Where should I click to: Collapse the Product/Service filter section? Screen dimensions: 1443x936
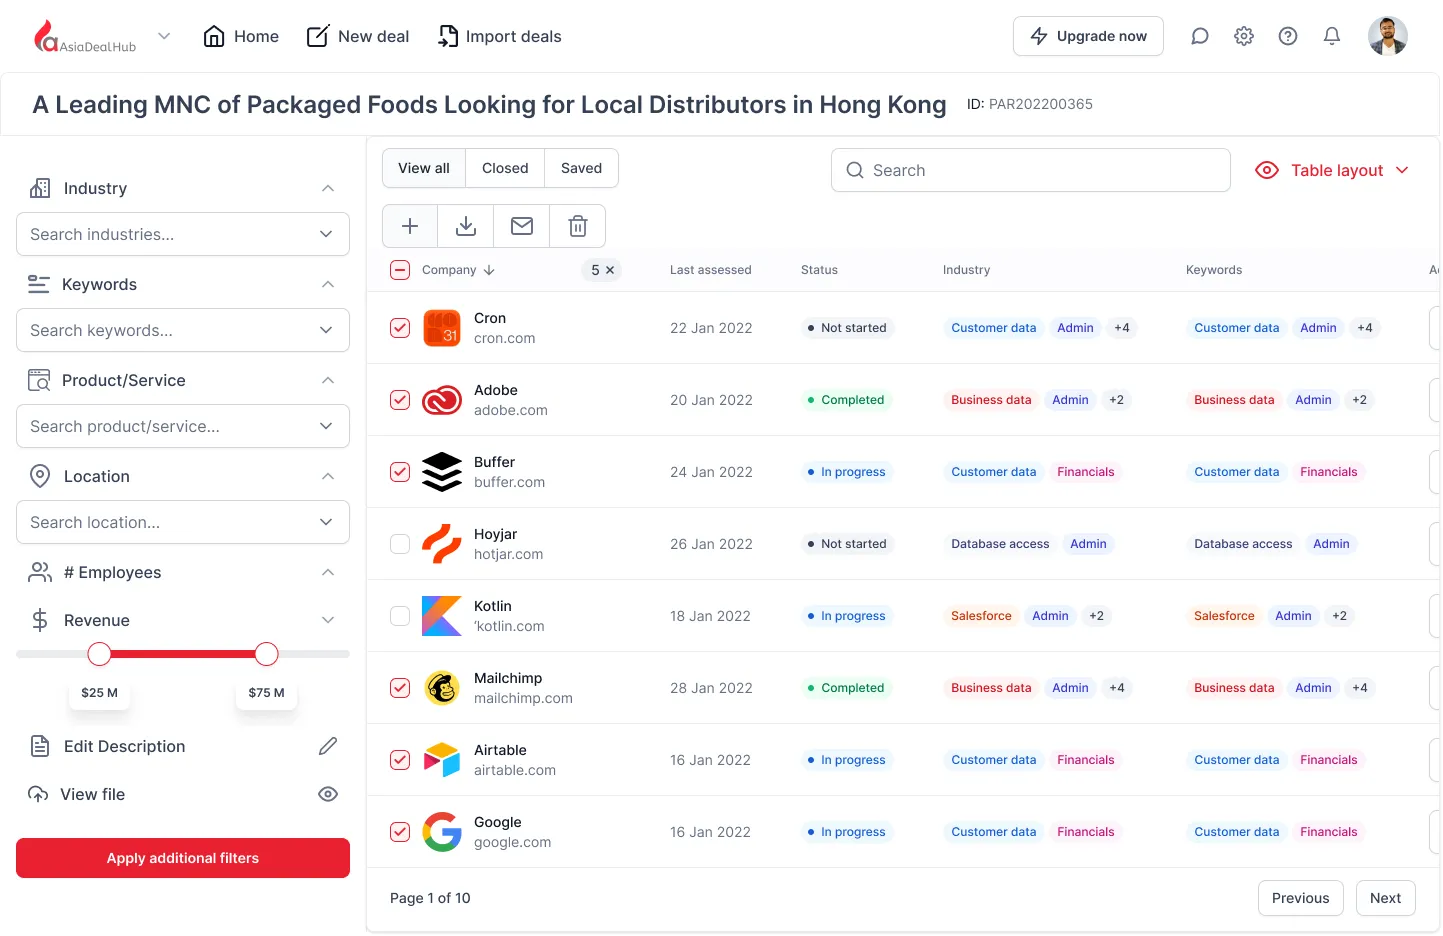click(x=328, y=380)
